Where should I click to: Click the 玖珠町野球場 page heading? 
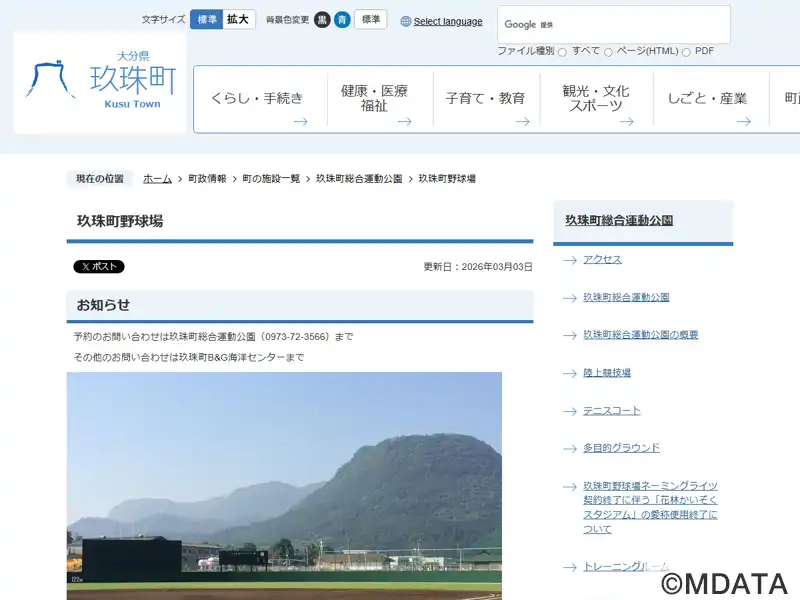(120, 221)
